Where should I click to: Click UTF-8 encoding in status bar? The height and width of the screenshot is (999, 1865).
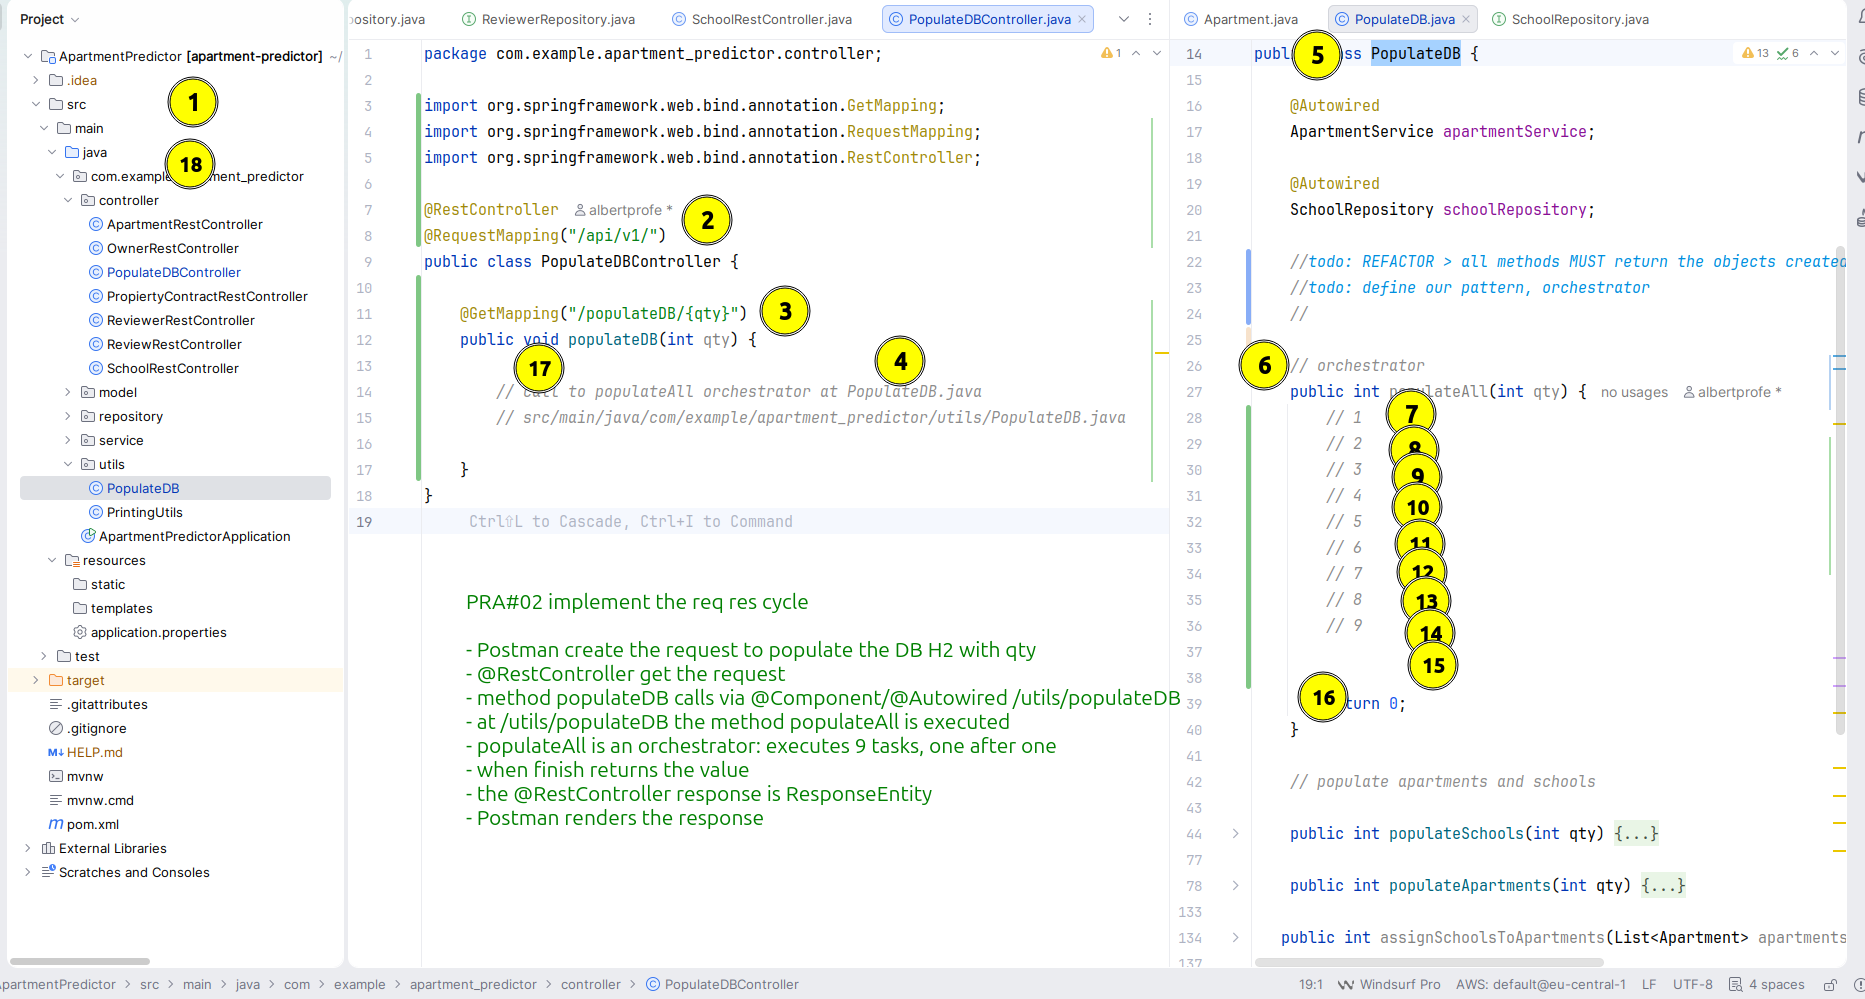pos(1692,984)
